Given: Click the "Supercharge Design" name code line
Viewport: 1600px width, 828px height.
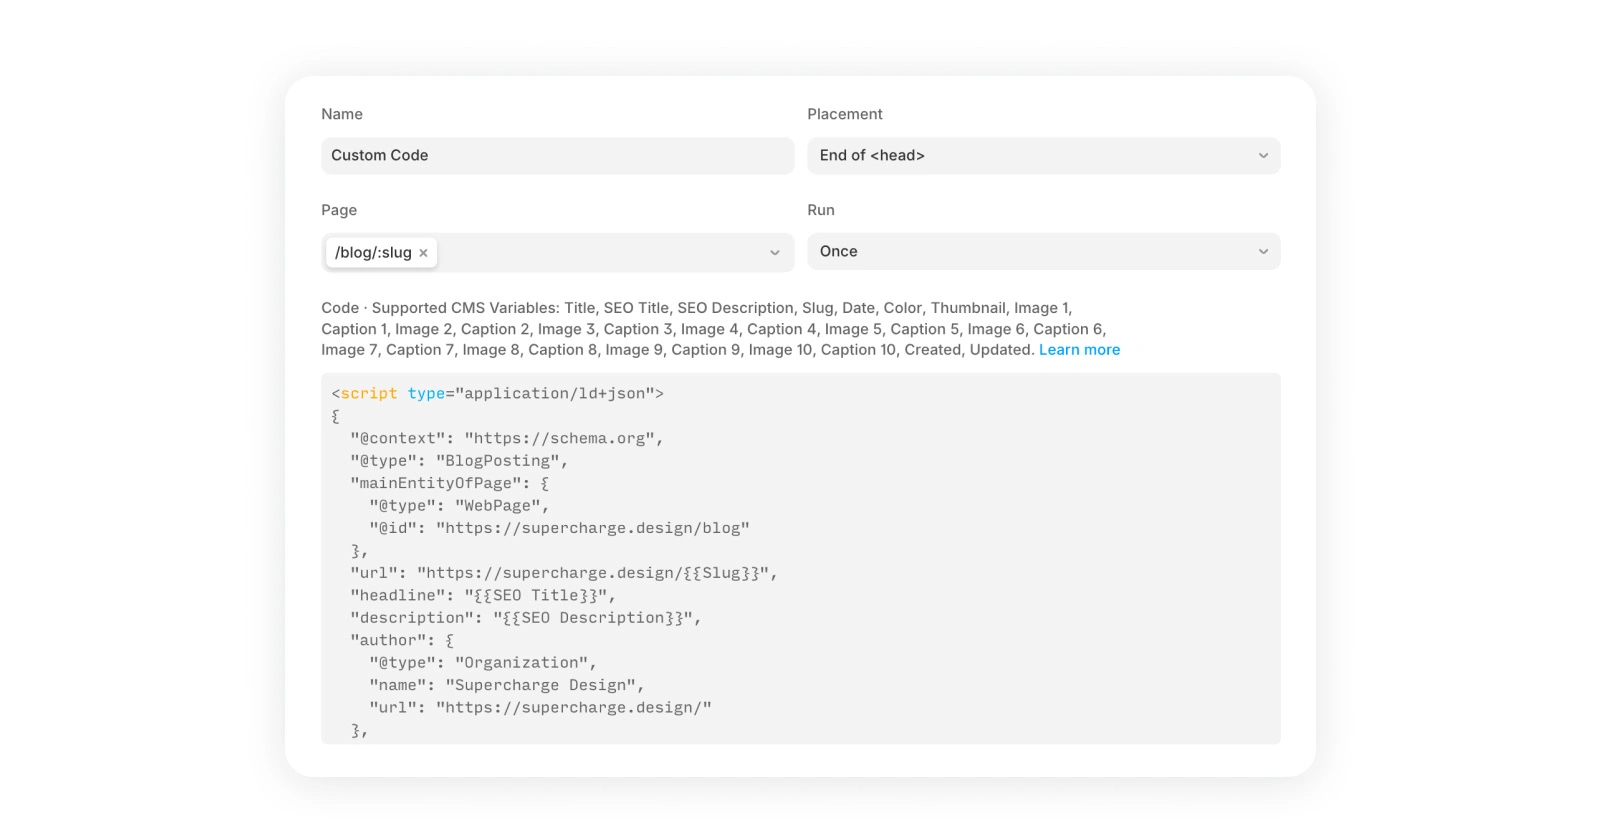Looking at the screenshot, I should coord(506,686).
